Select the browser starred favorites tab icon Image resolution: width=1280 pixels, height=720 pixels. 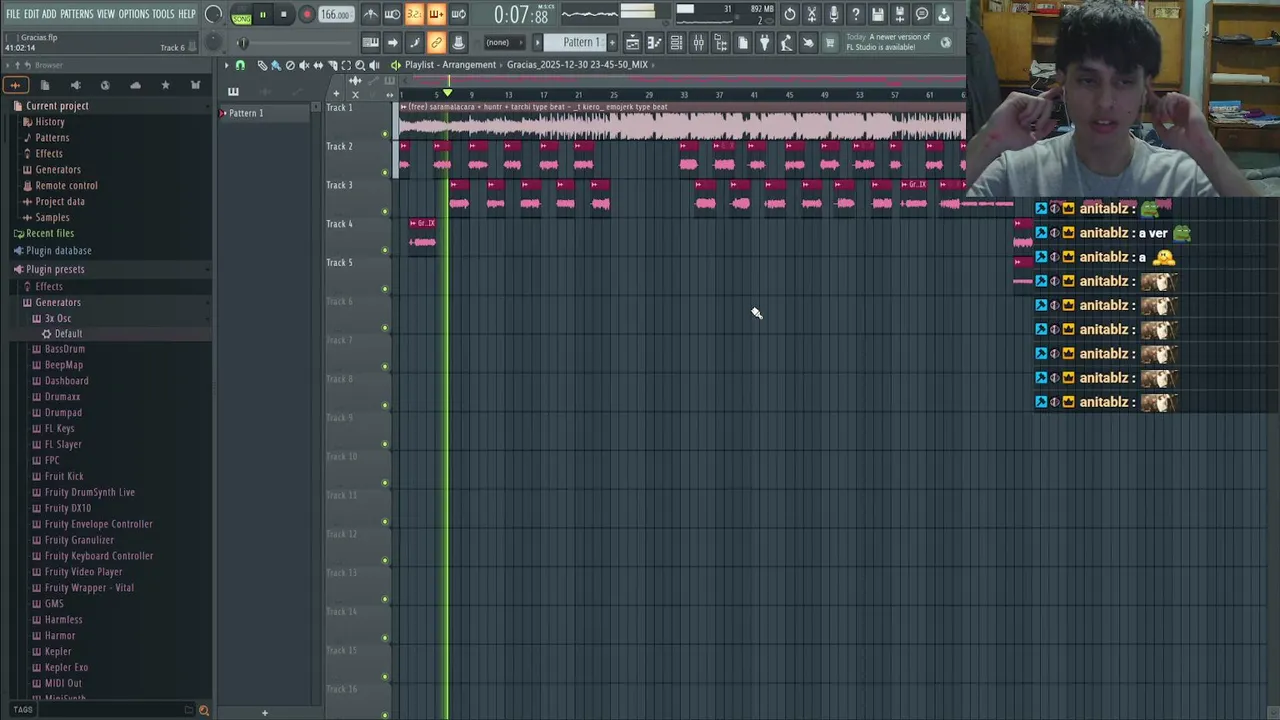[x=165, y=85]
